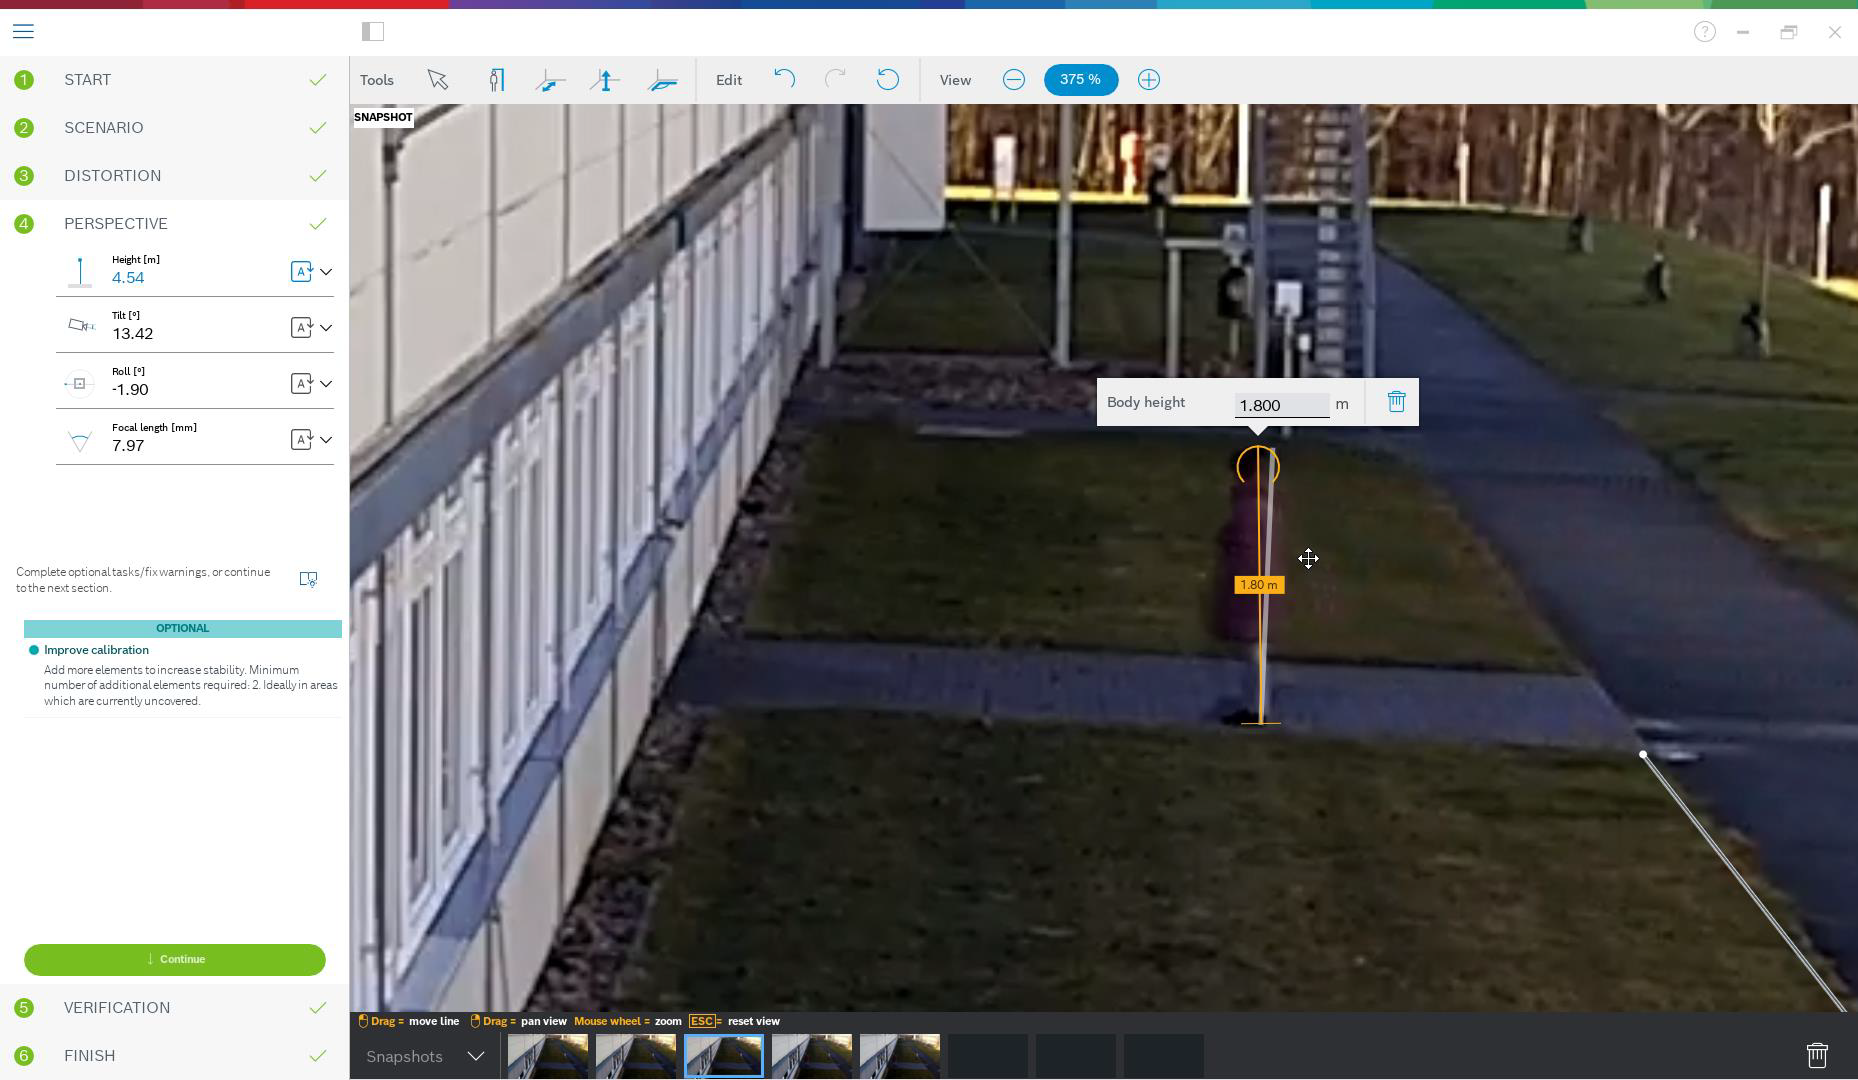Click the Body height value field
Image resolution: width=1858 pixels, height=1080 pixels.
pos(1281,405)
